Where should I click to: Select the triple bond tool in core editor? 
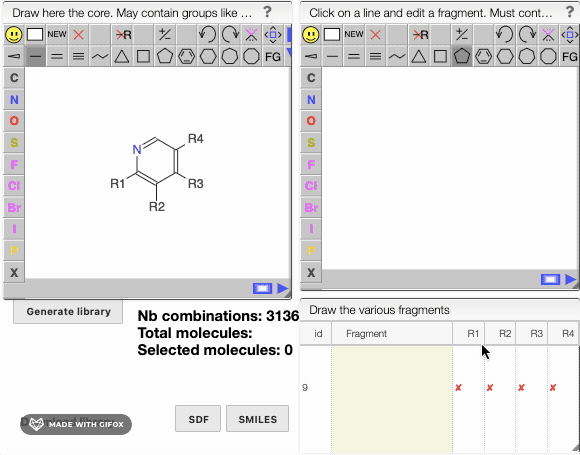pos(78,57)
